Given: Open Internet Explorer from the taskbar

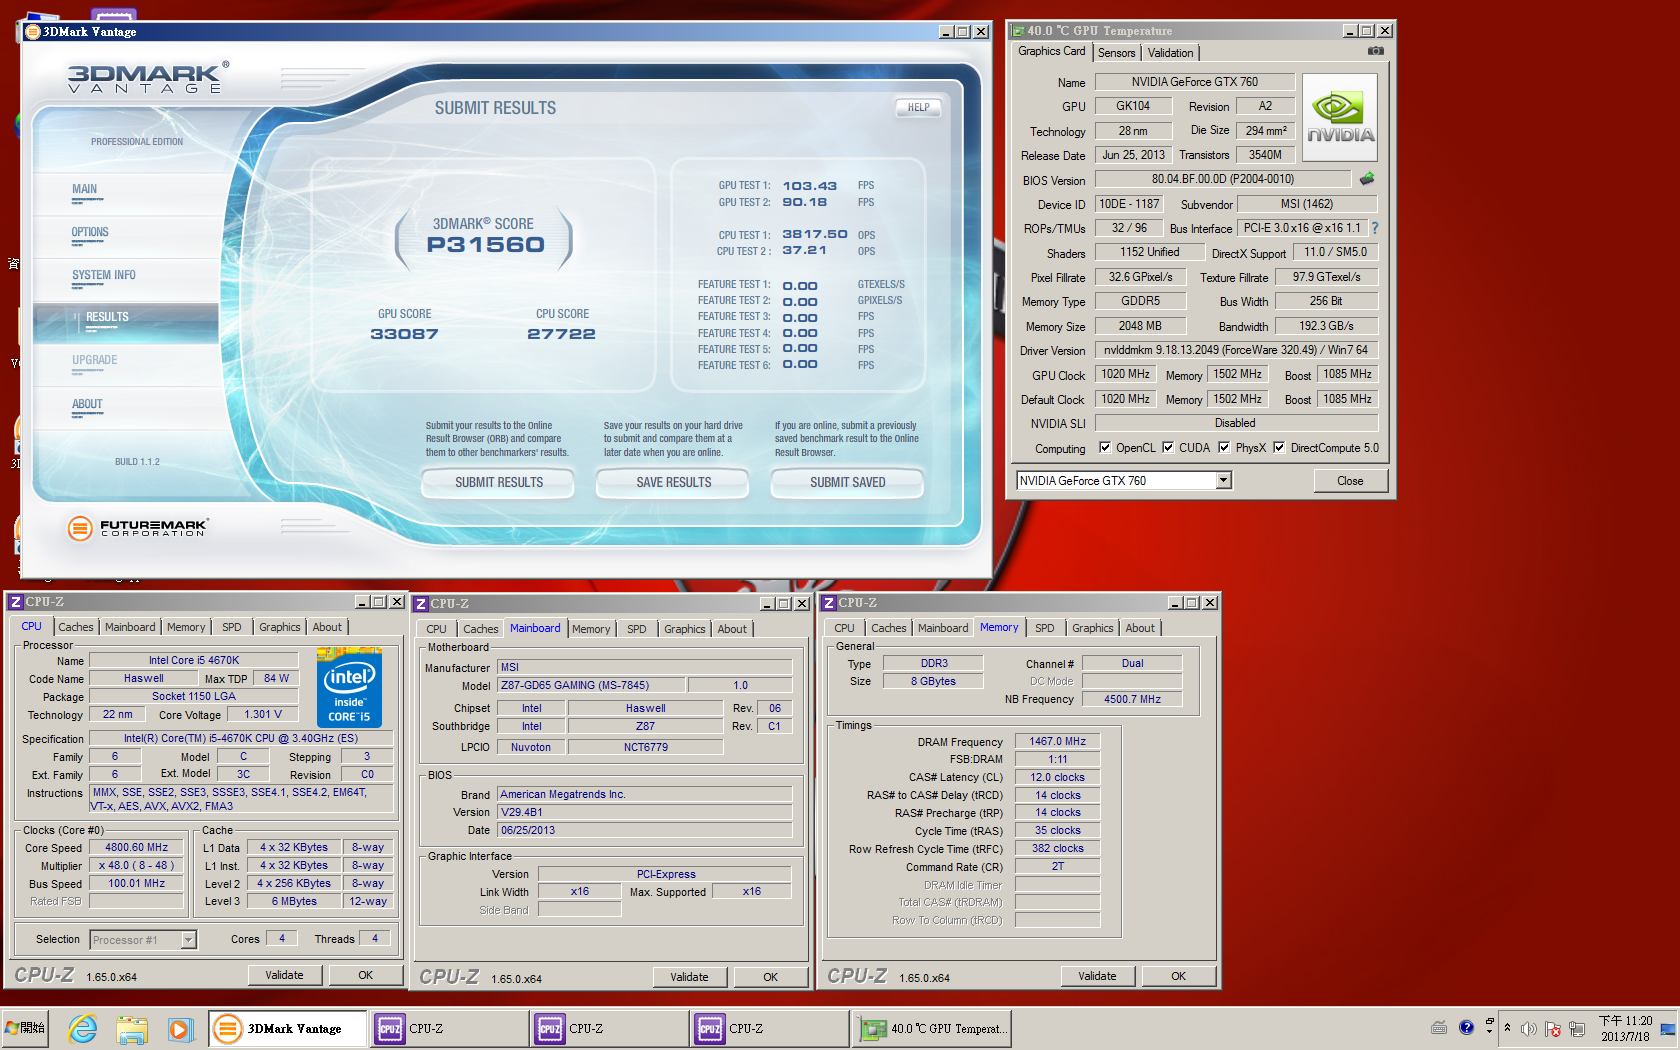Looking at the screenshot, I should [x=83, y=1028].
